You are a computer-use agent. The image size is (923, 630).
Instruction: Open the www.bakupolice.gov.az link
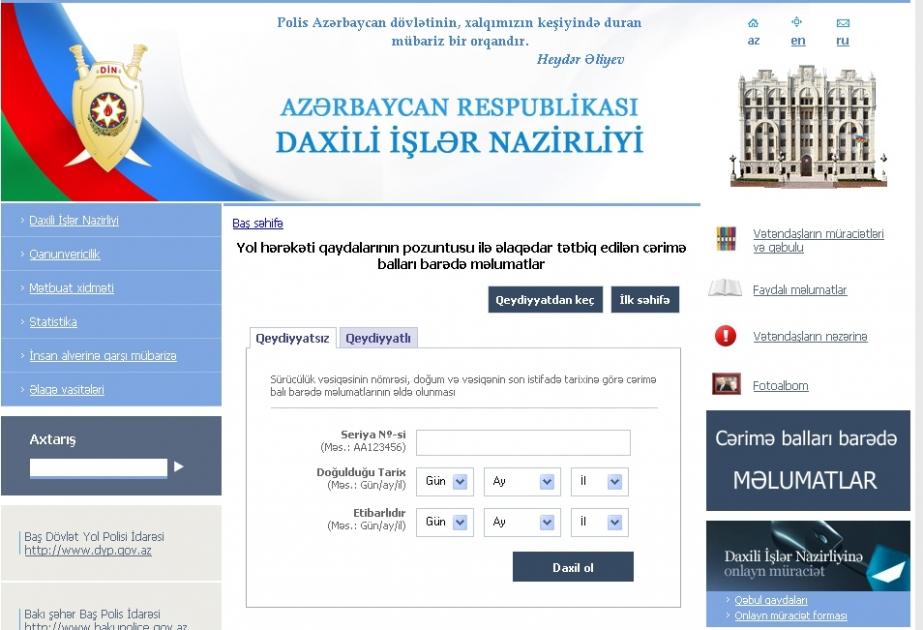tap(106, 625)
